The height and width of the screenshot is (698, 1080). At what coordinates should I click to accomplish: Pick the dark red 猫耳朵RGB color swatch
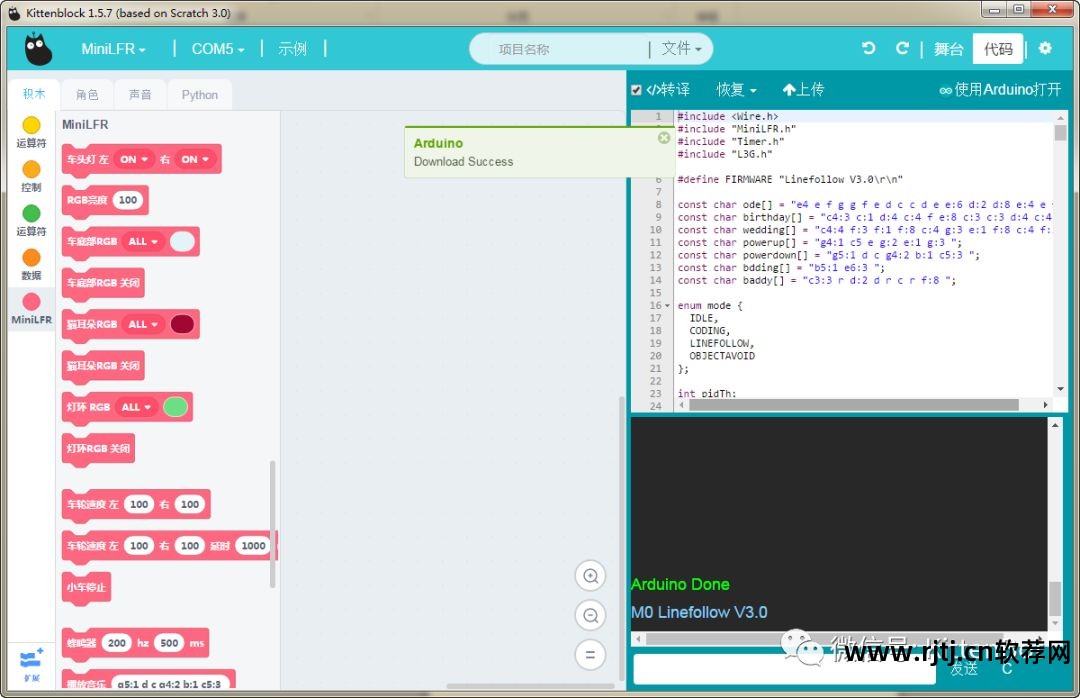click(x=182, y=324)
